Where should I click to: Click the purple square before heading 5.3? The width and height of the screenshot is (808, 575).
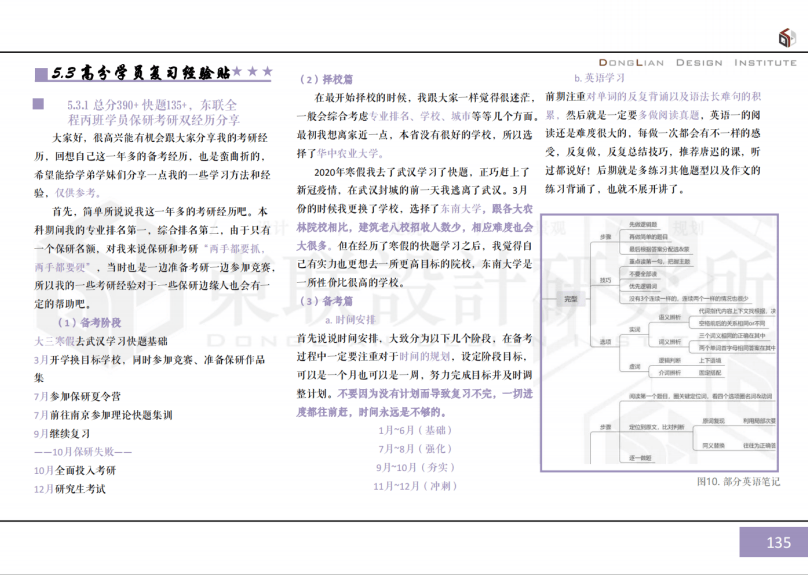[41, 74]
